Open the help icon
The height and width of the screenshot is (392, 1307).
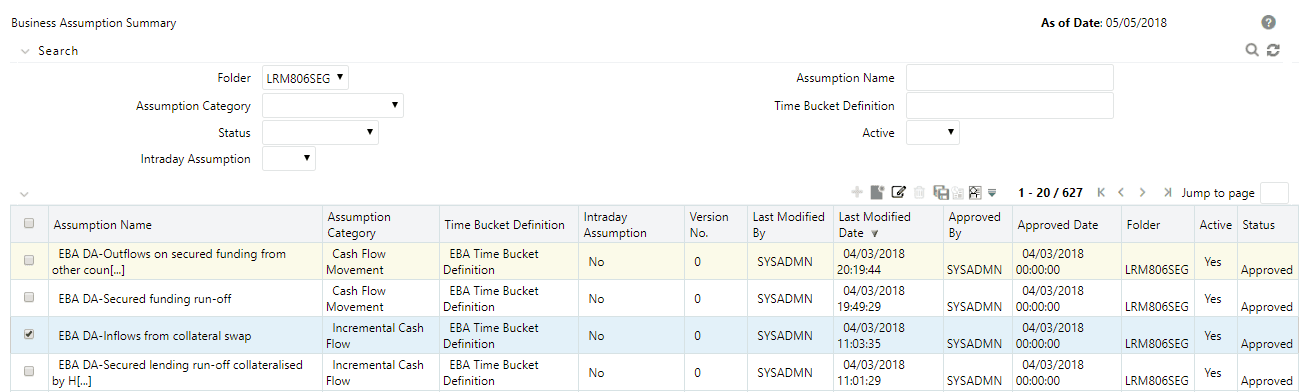tap(1269, 22)
